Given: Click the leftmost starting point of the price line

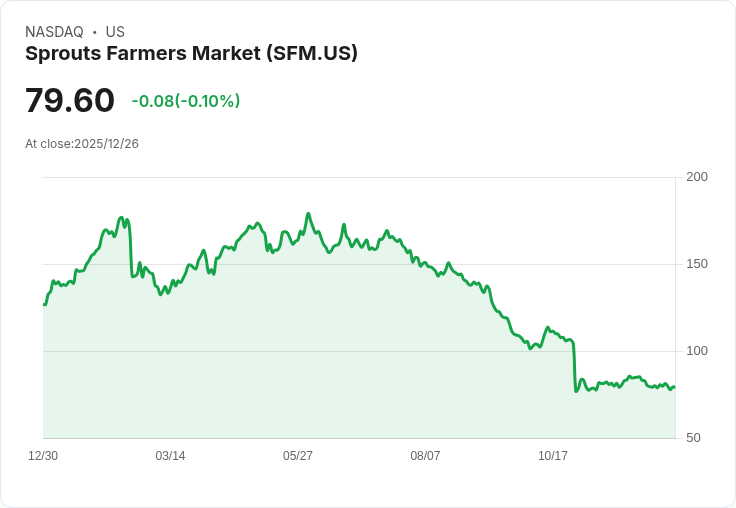Looking at the screenshot, I should click(x=44, y=304).
